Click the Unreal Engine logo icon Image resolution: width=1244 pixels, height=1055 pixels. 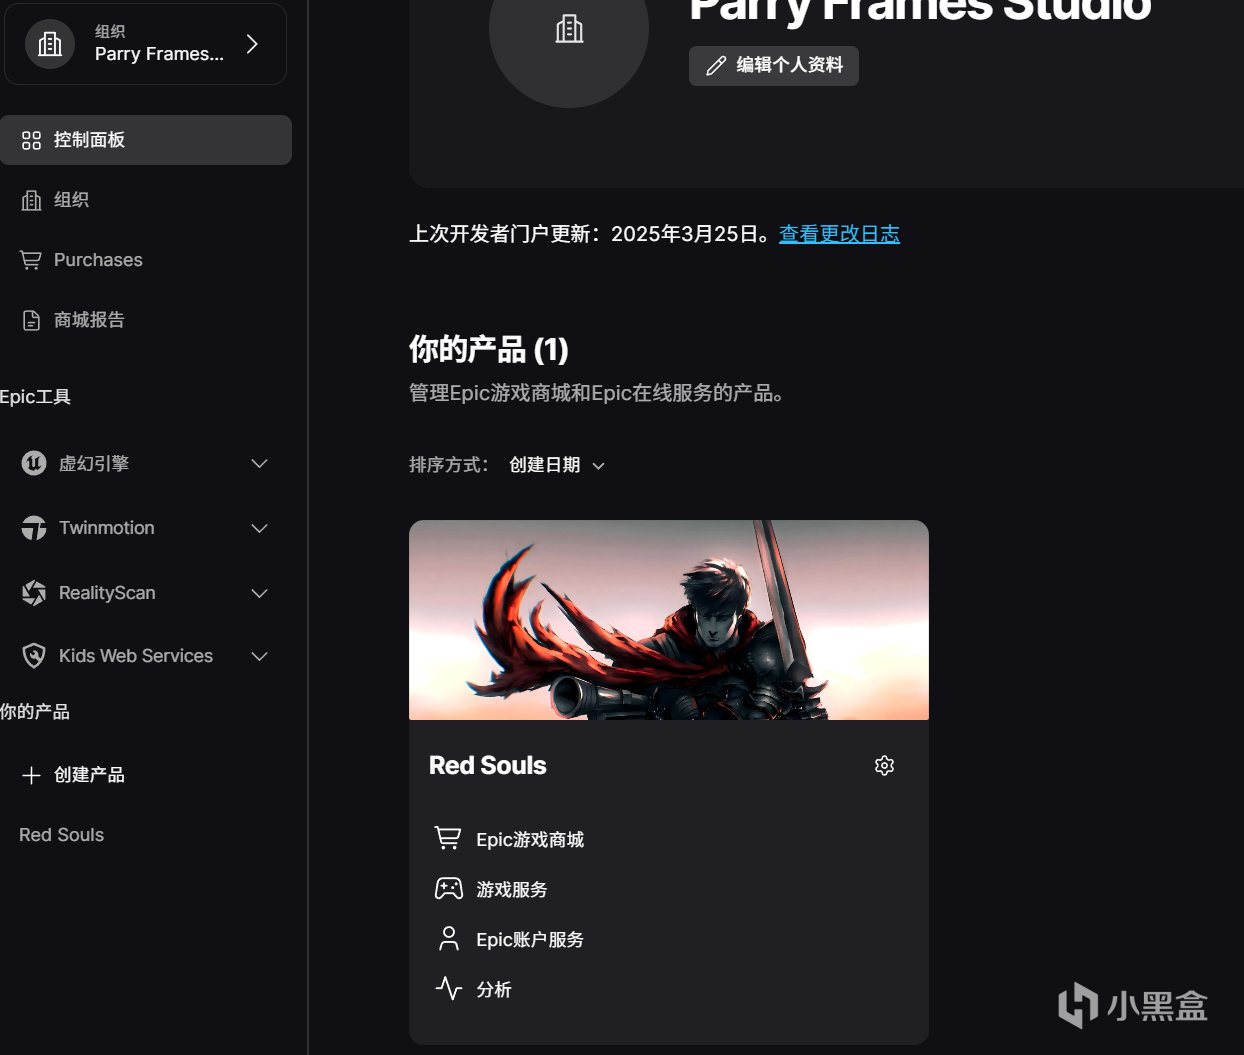point(34,463)
